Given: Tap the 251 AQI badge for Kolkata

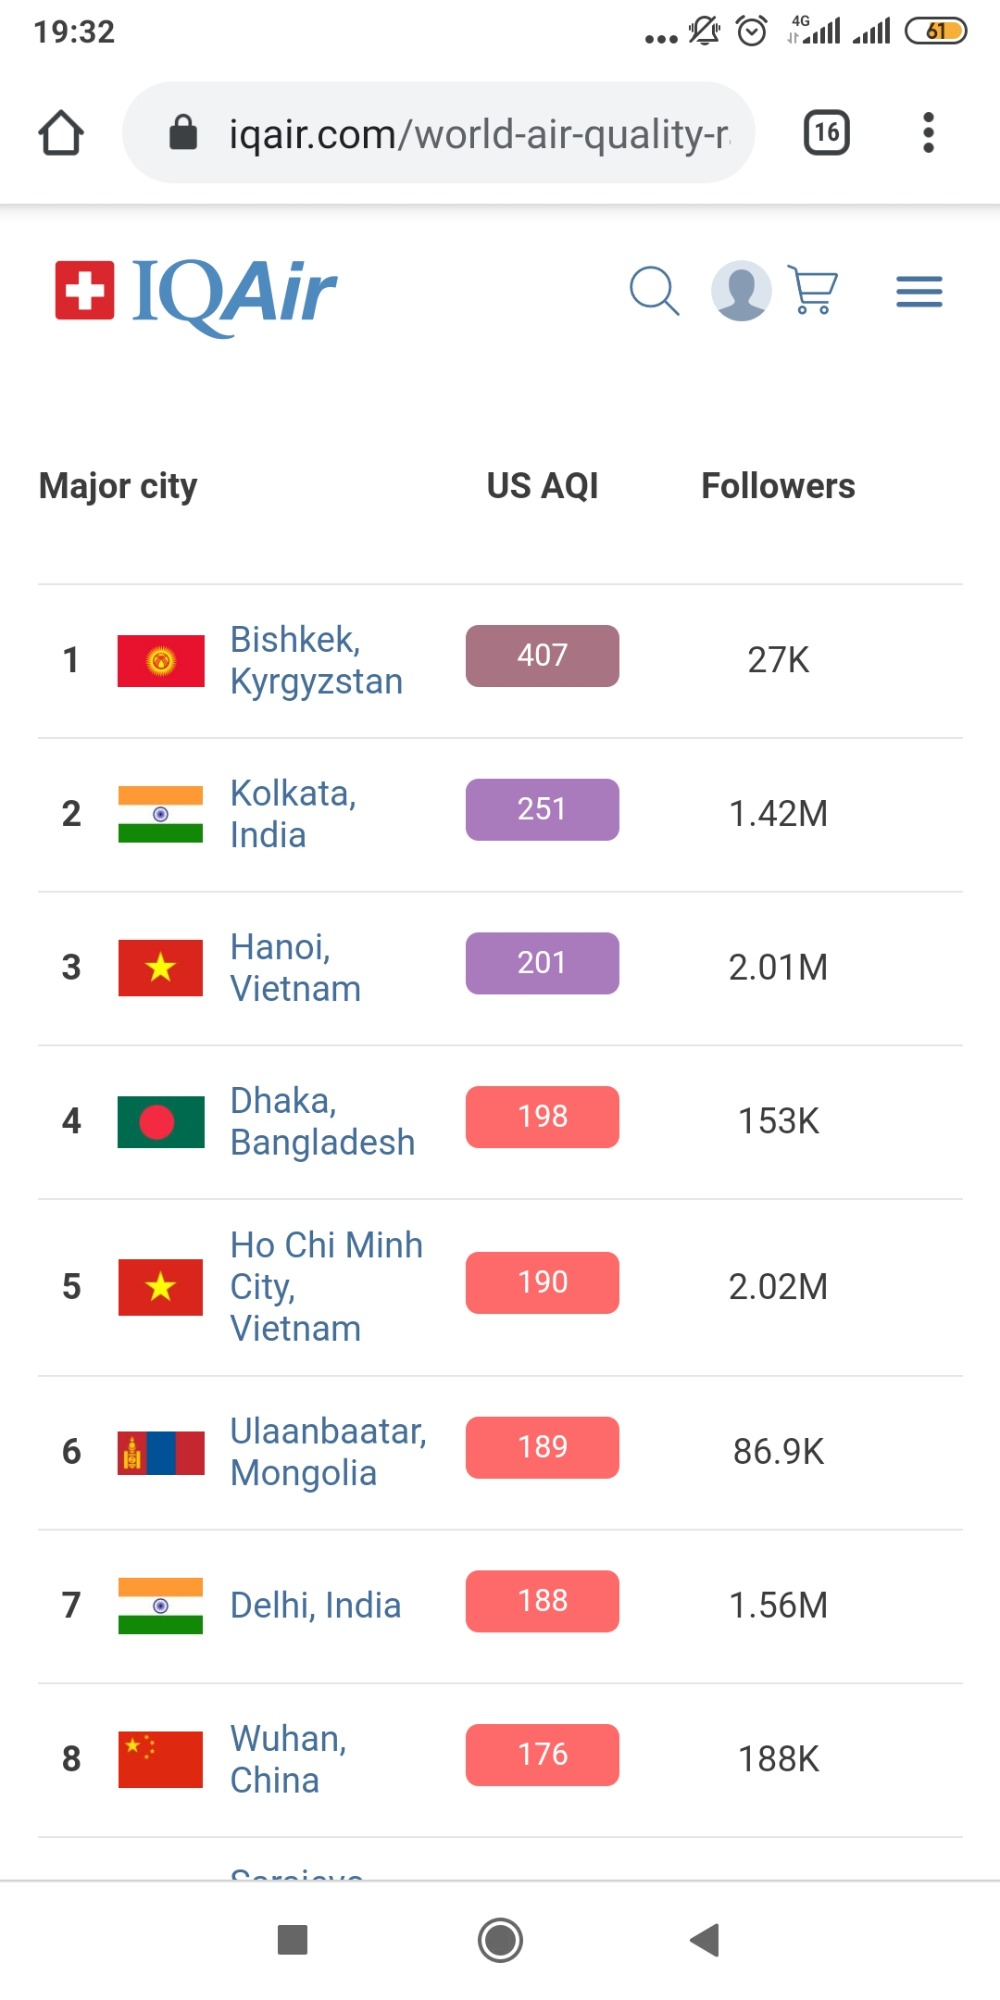Looking at the screenshot, I should (542, 810).
